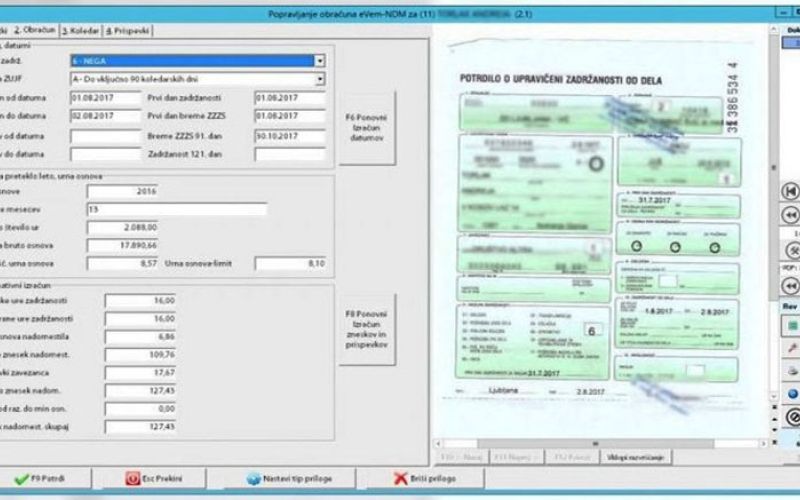800x500 pixels.
Task: Open the '6 - NEGA' dropdown arrow
Action: [319, 60]
